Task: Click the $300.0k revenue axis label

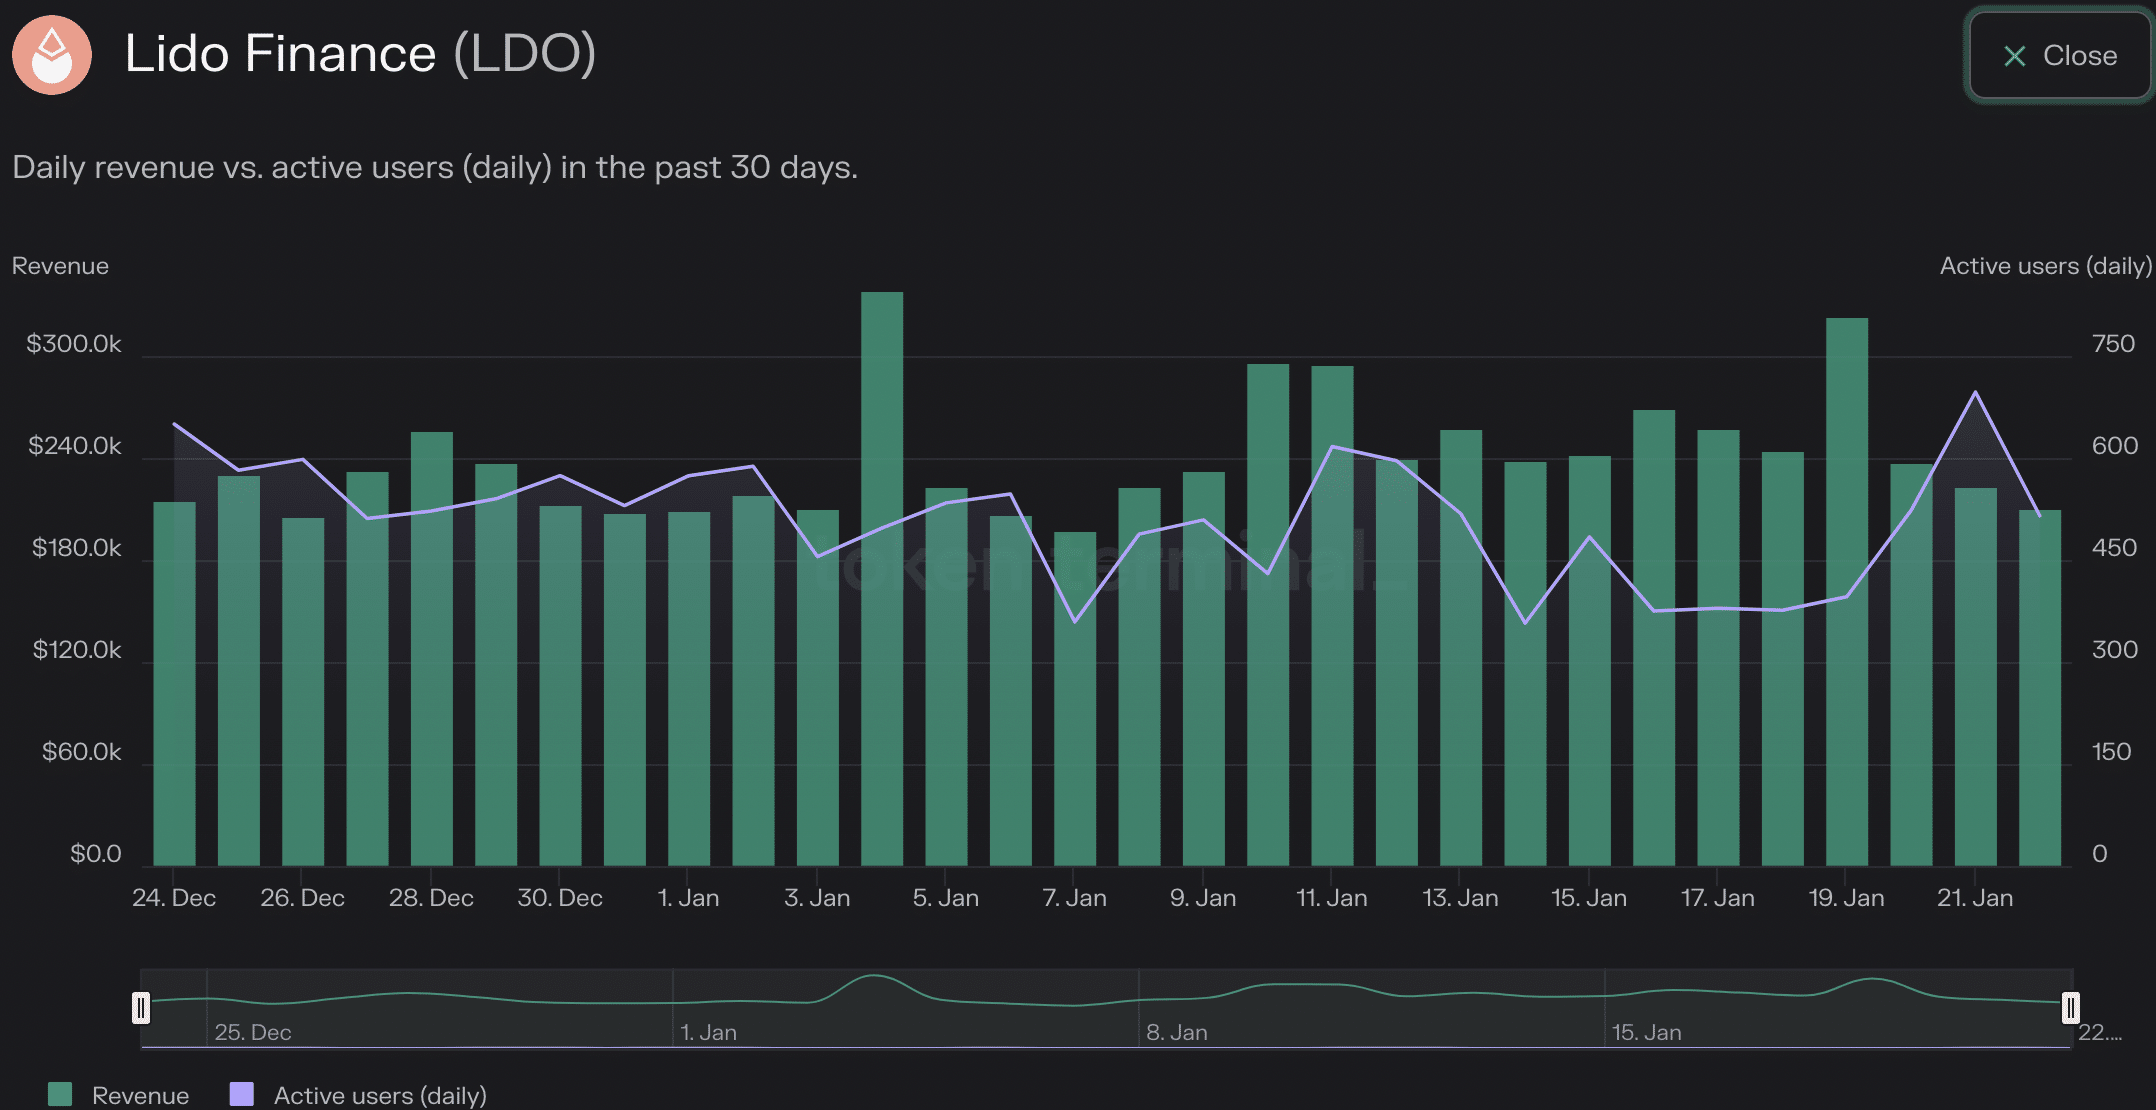Action: (x=74, y=344)
